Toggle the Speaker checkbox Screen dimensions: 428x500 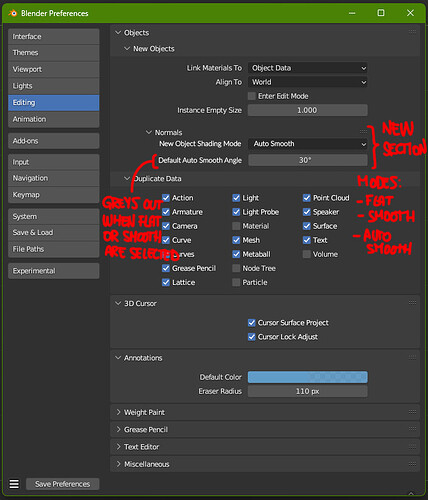(307, 212)
